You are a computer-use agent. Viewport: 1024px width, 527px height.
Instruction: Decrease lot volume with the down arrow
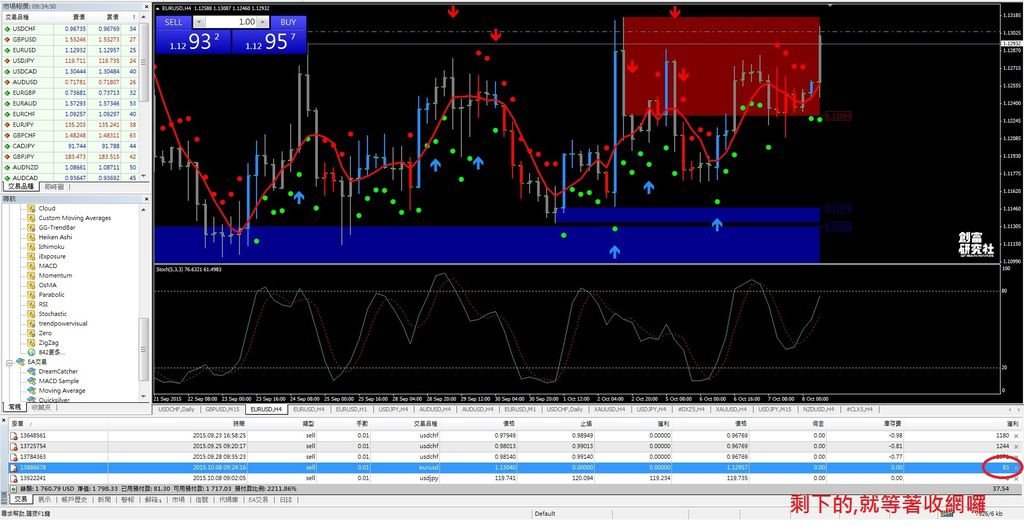pyautogui.click(x=199, y=22)
